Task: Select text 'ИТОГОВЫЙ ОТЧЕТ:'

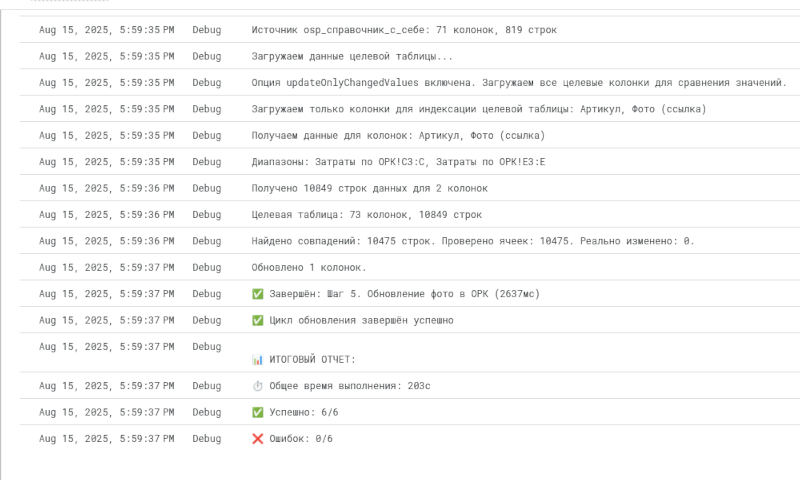Action: click(312, 360)
